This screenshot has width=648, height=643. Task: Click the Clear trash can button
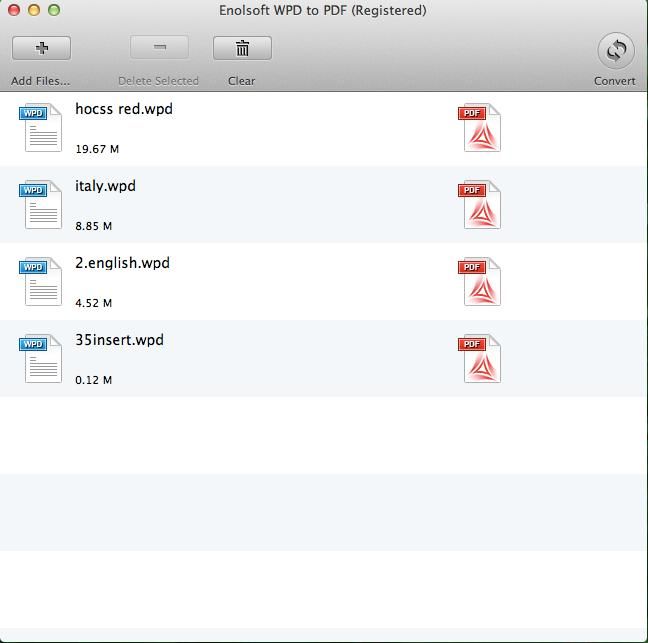point(243,48)
